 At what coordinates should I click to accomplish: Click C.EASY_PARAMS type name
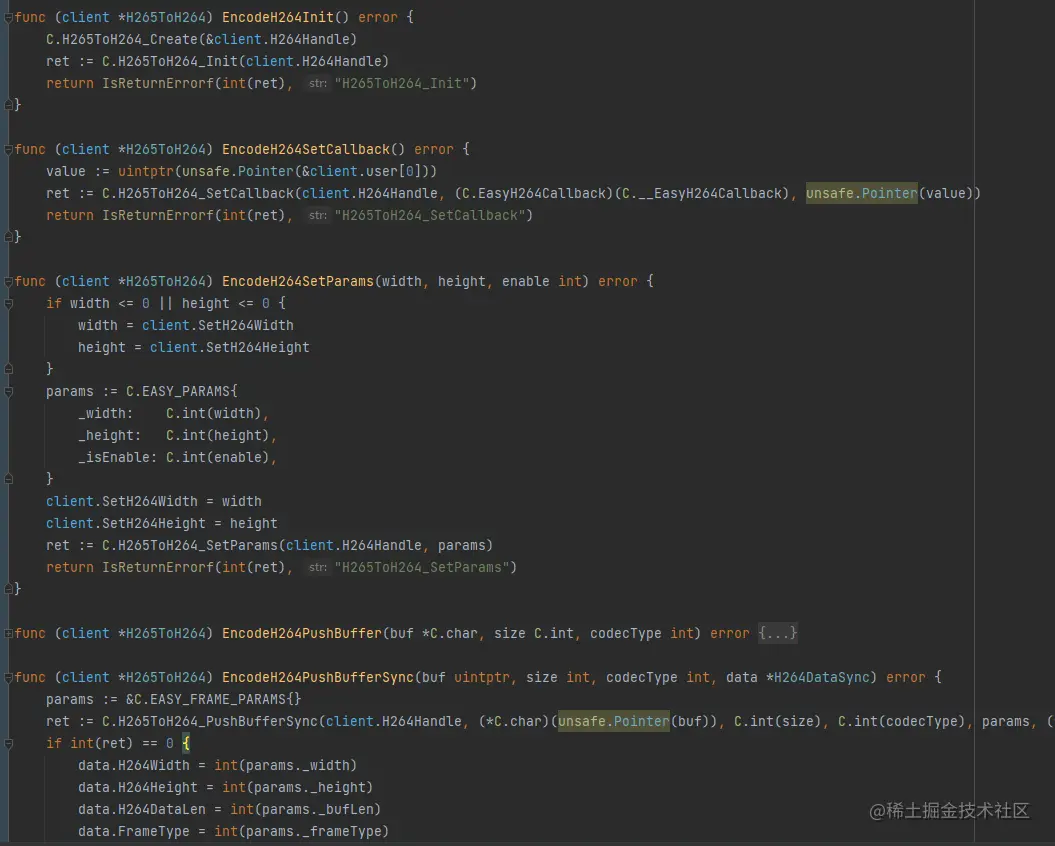pos(178,392)
